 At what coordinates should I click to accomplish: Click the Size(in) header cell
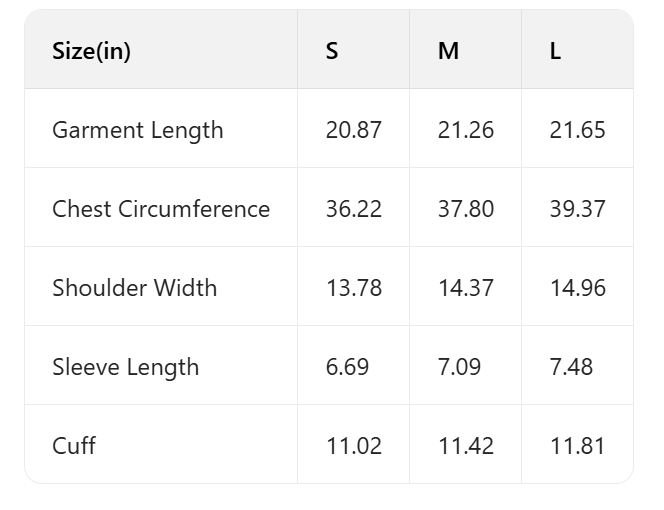[x=91, y=51]
